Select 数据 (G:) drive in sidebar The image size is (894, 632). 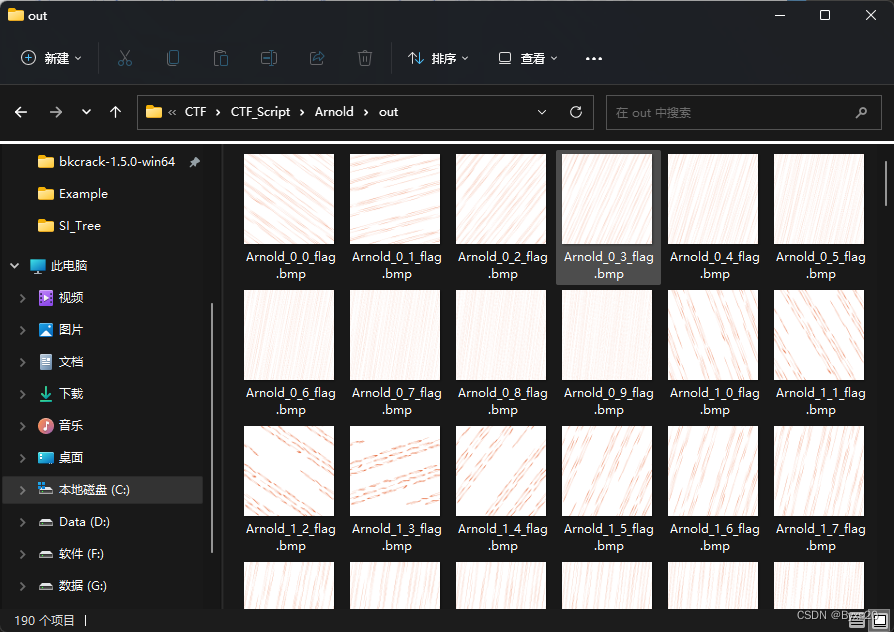pyautogui.click(x=72, y=586)
